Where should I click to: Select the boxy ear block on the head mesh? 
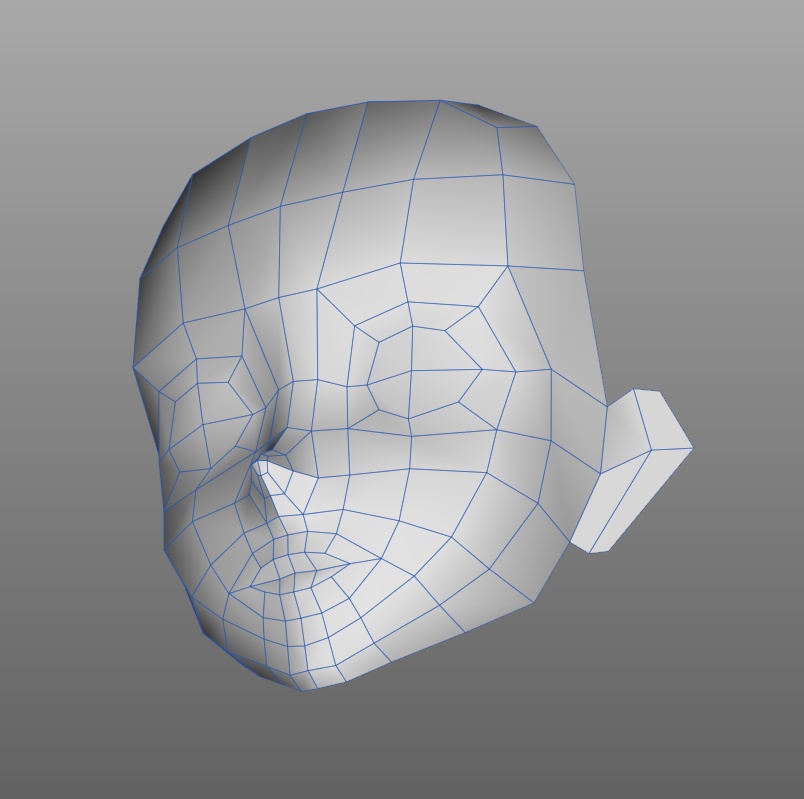[x=632, y=470]
